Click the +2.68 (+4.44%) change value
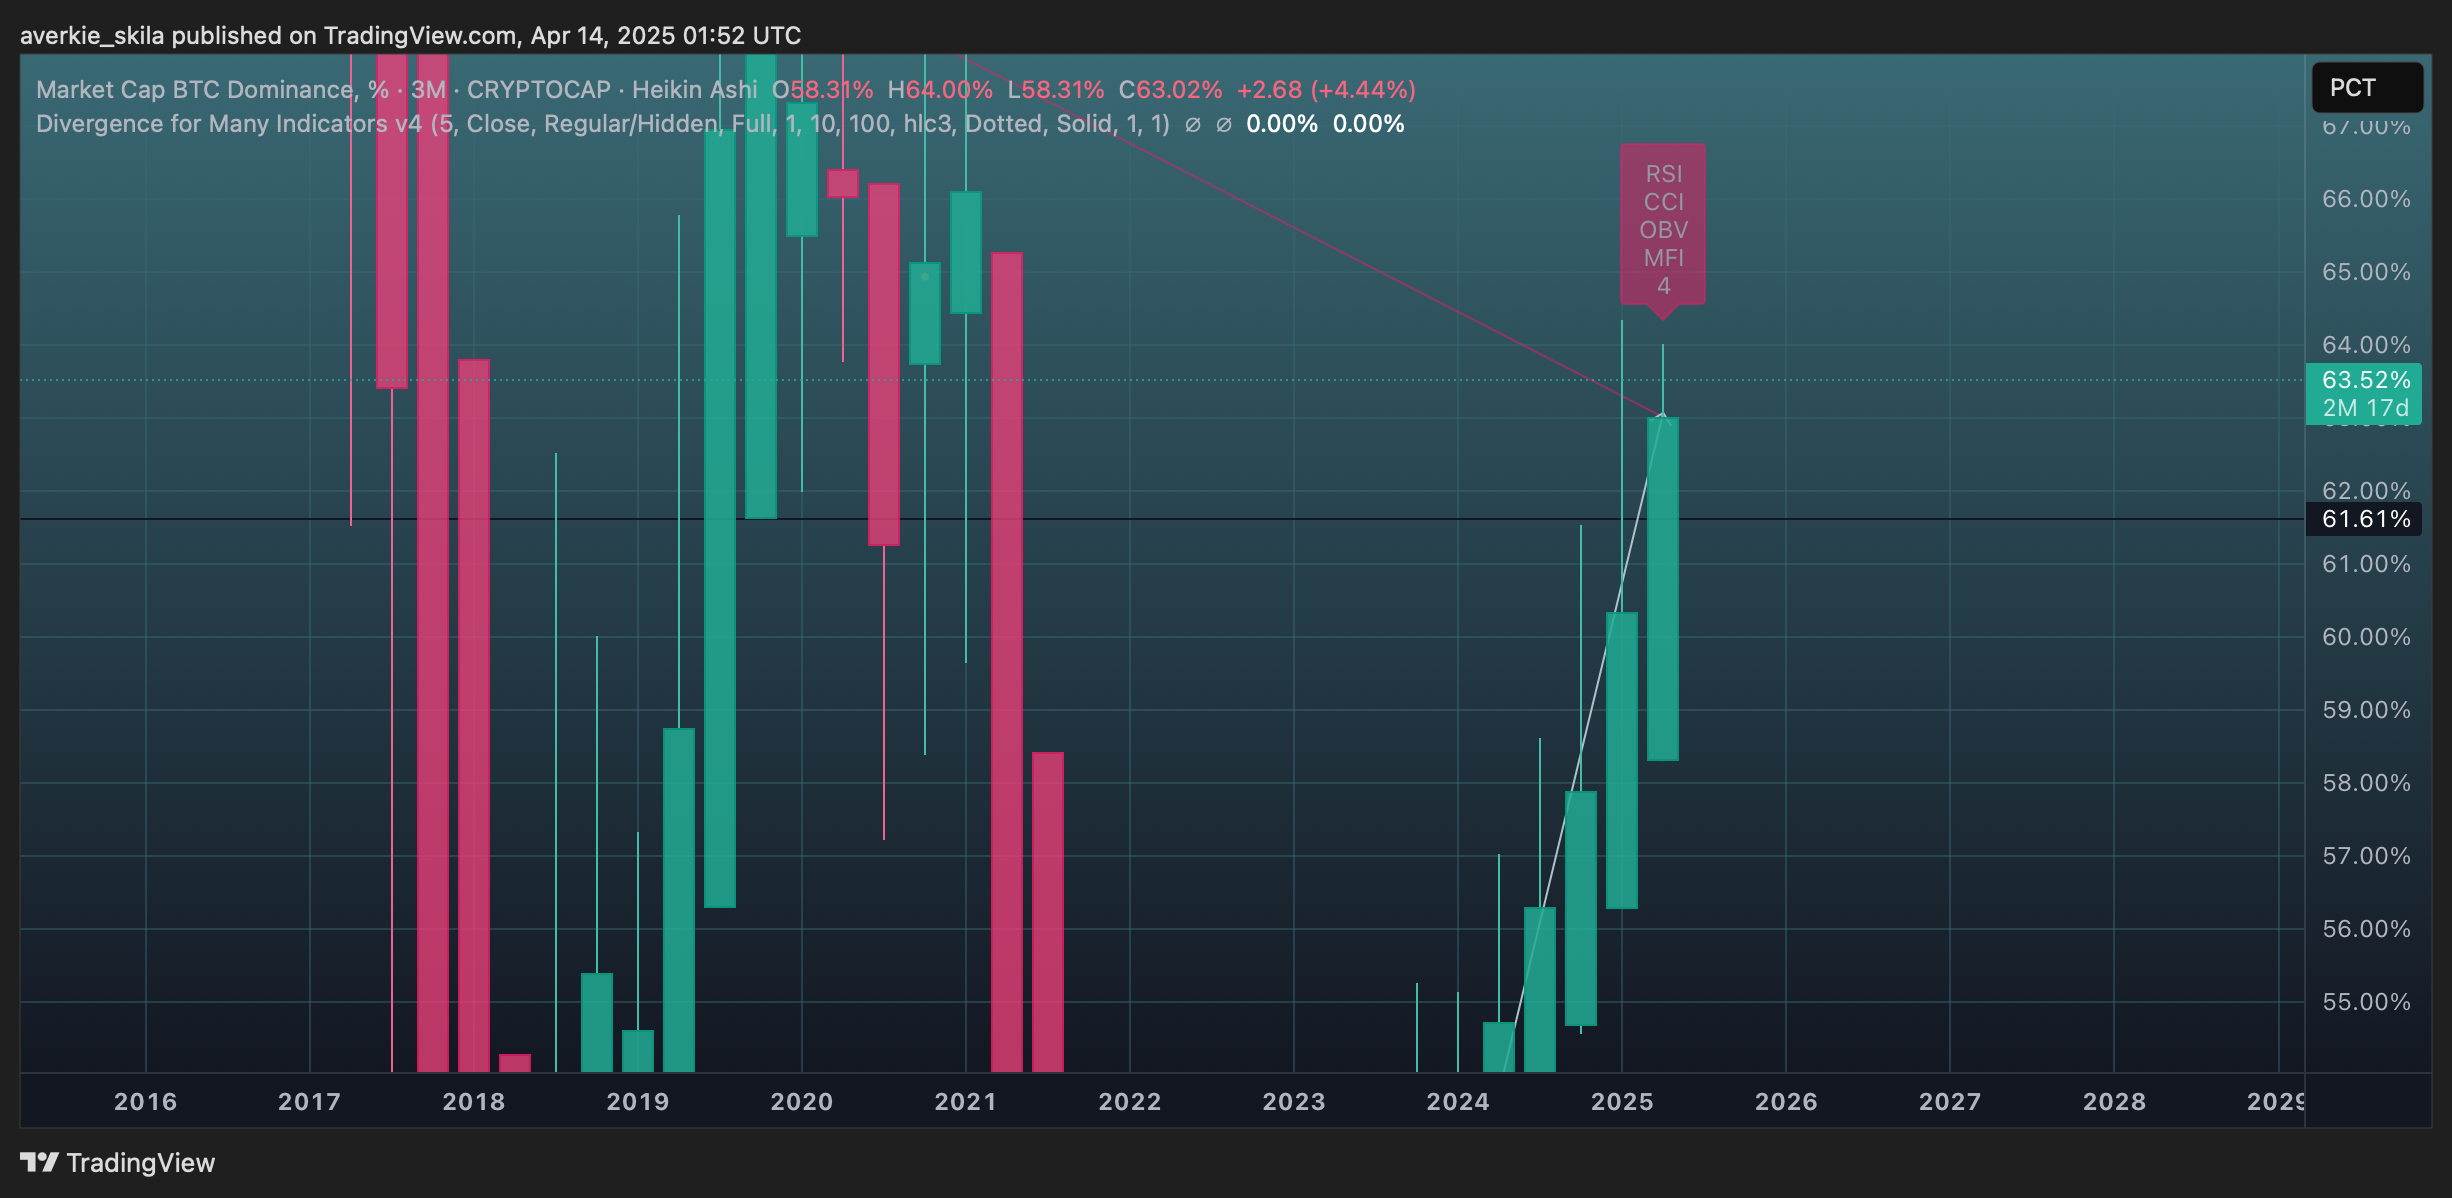 [x=1326, y=90]
